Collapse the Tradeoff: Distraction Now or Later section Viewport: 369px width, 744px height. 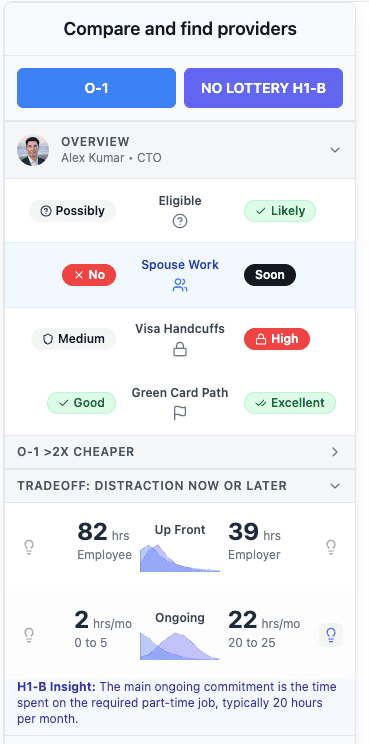tap(335, 486)
